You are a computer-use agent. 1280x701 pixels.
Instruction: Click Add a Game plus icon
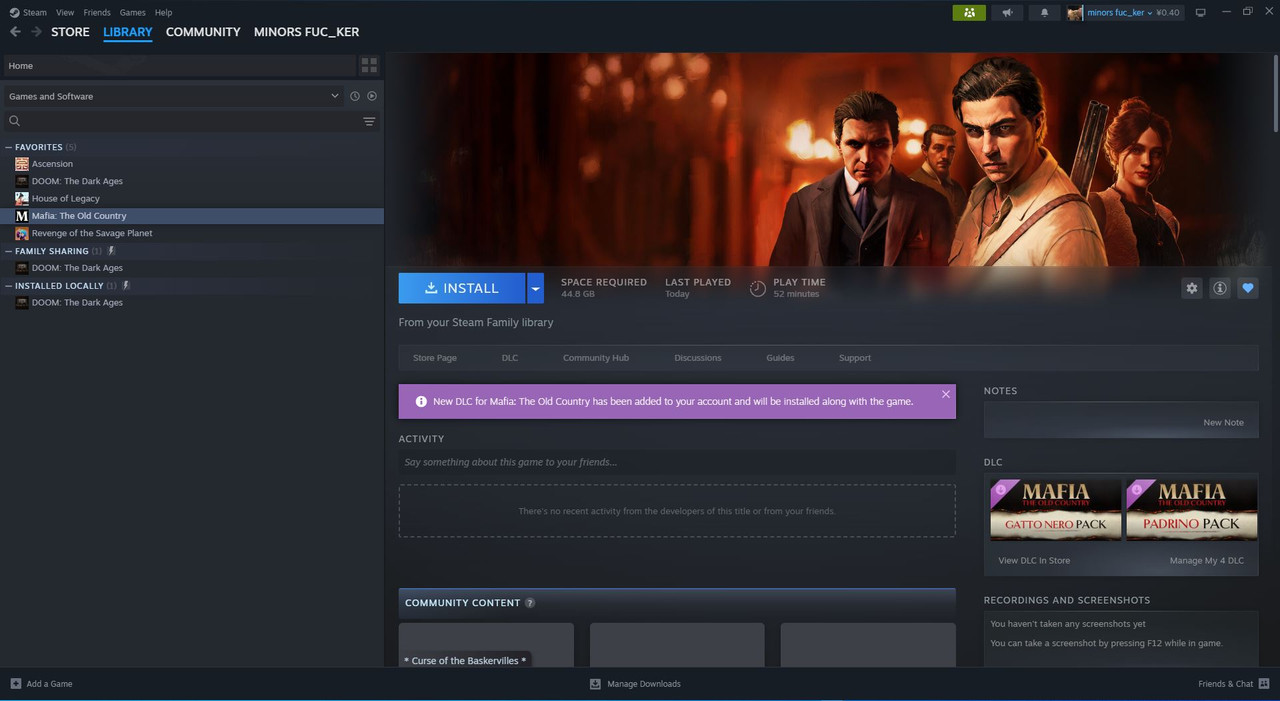click(x=15, y=684)
